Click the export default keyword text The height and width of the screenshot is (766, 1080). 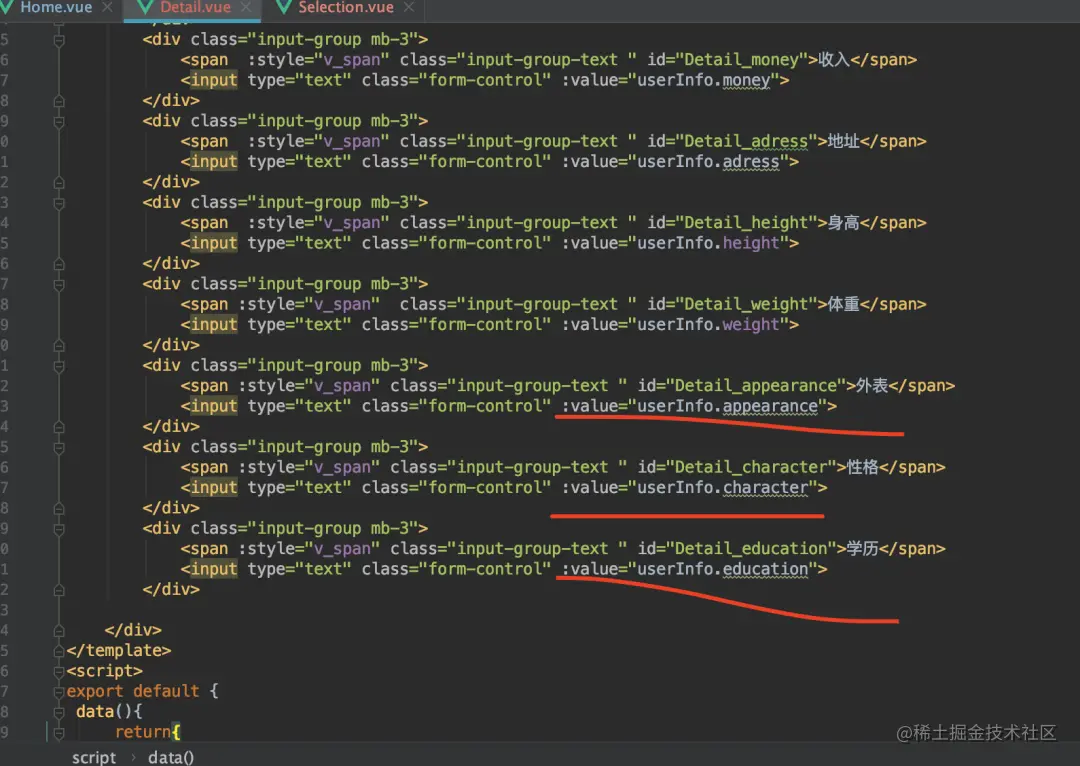click(133, 691)
